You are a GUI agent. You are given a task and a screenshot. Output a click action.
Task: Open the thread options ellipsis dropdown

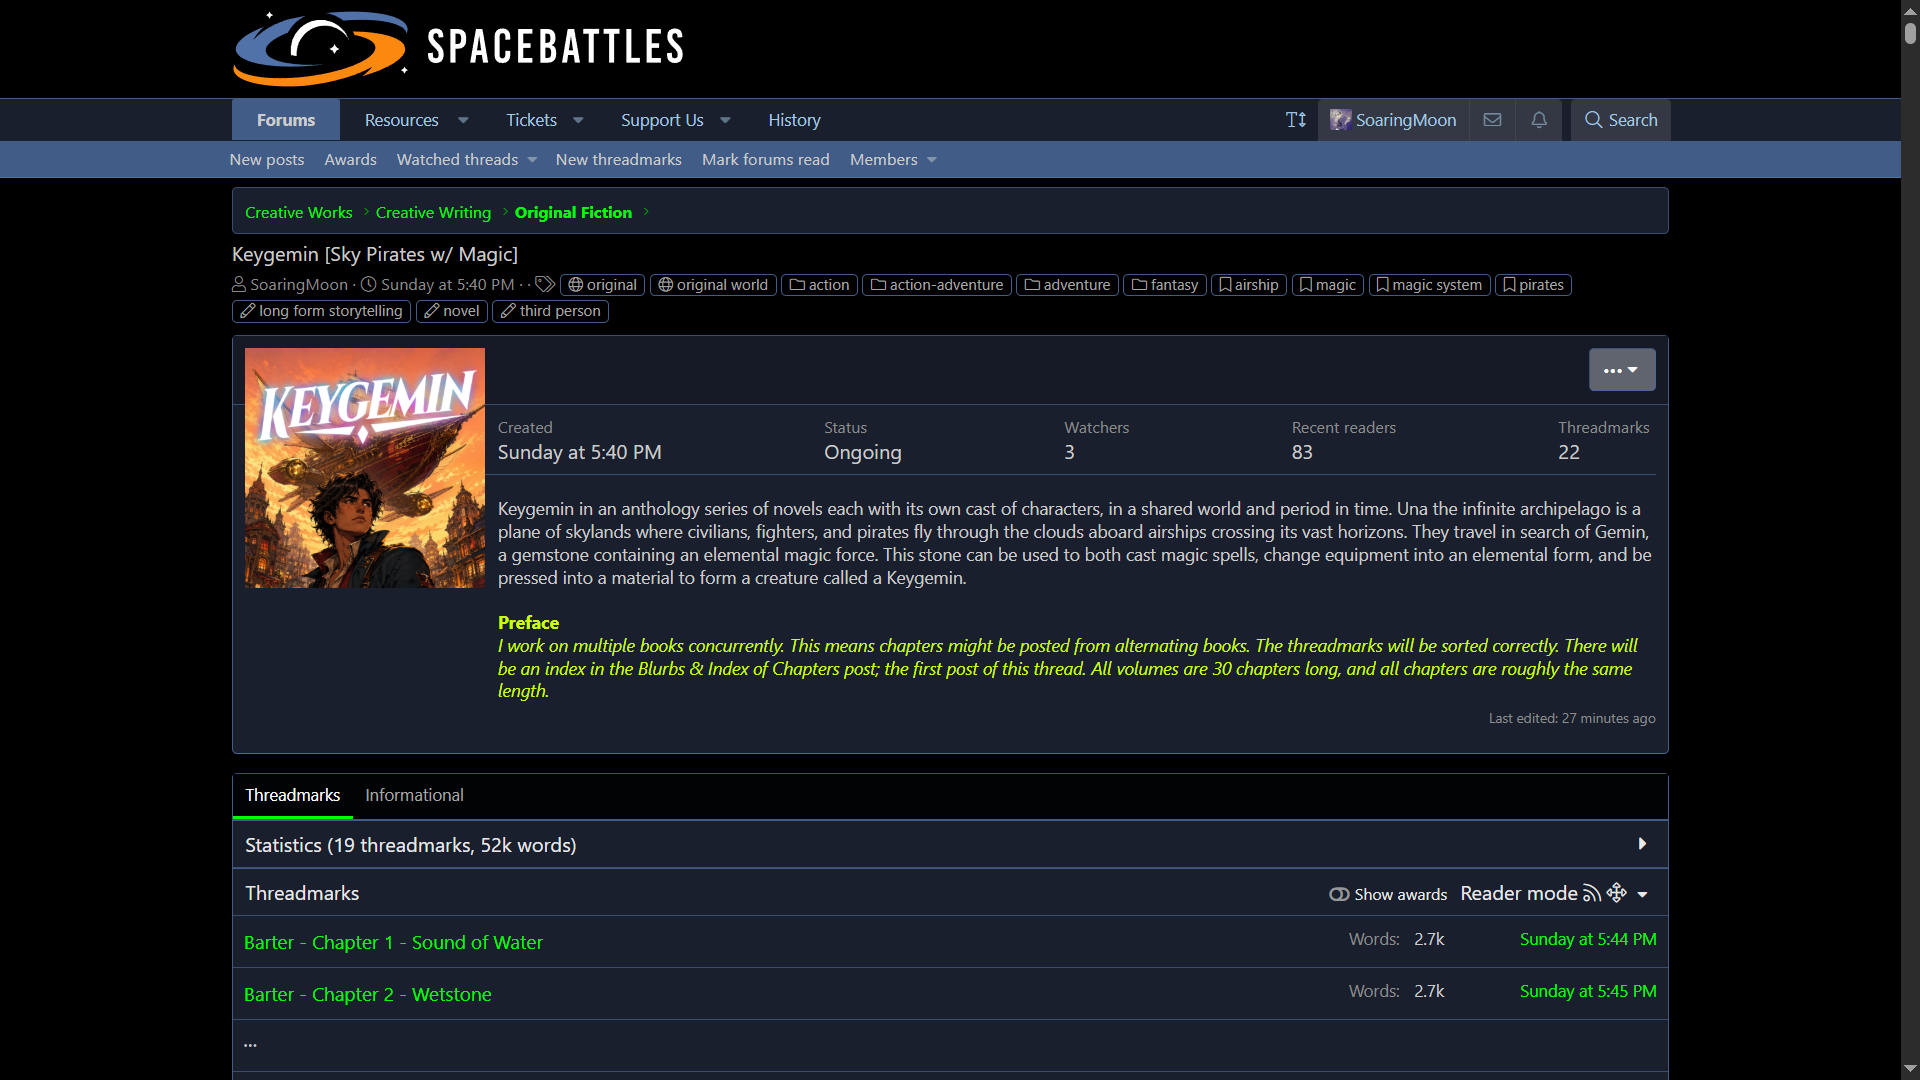[x=1622, y=370]
